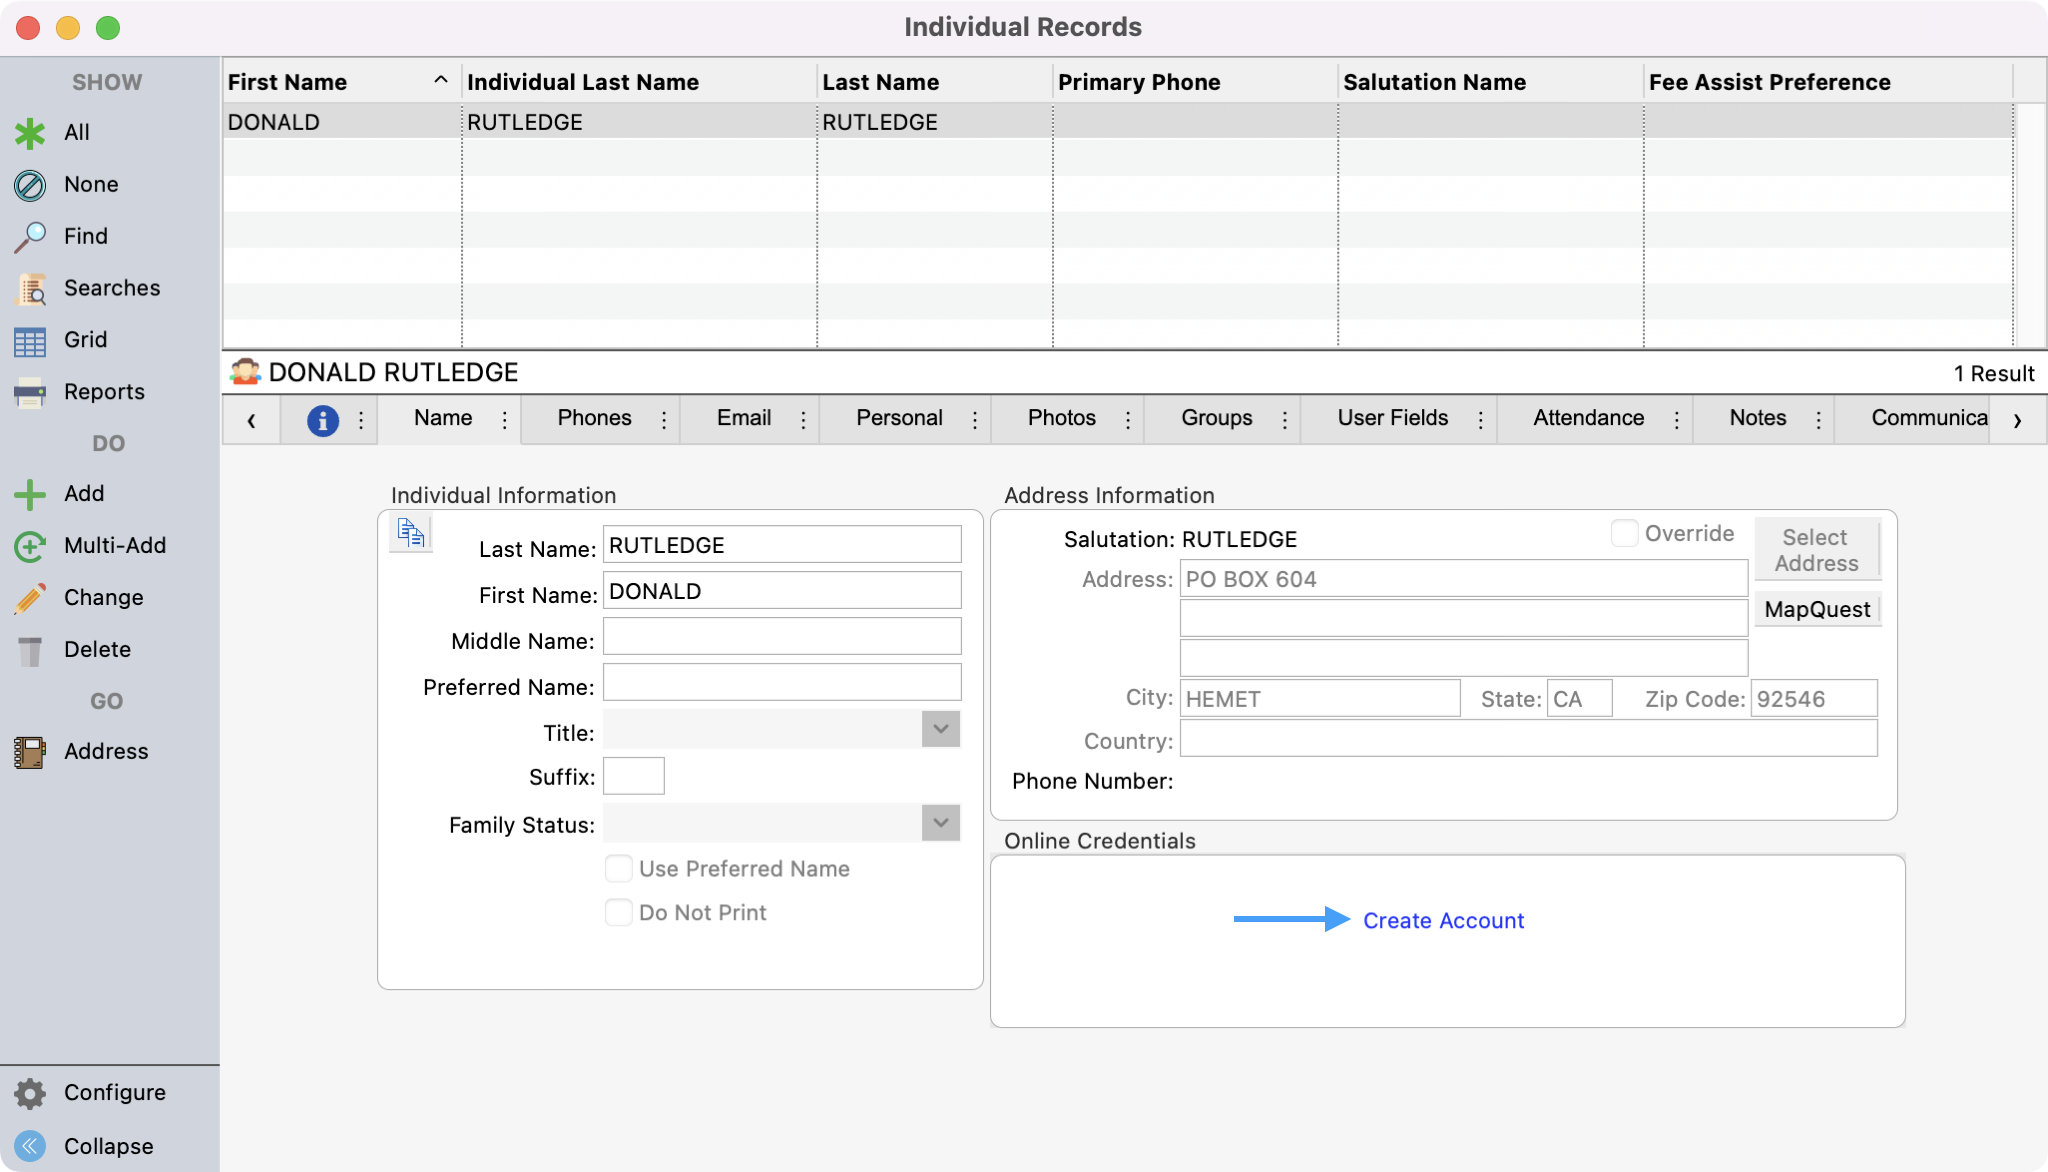Click the Middle Name input field
Screen dimensions: 2048x1172
coord(782,637)
